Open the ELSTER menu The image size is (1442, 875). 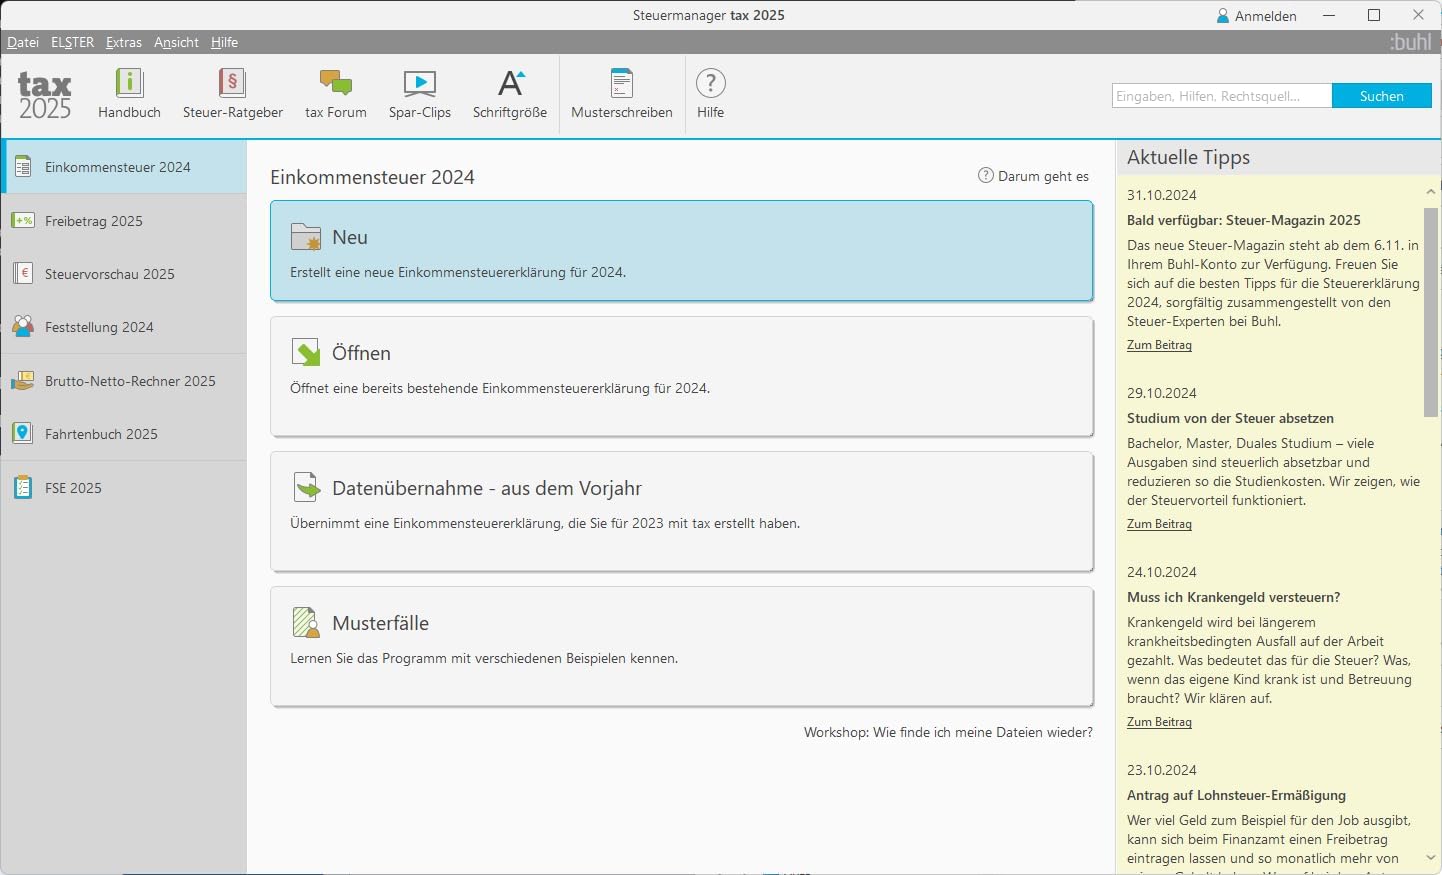pos(72,42)
